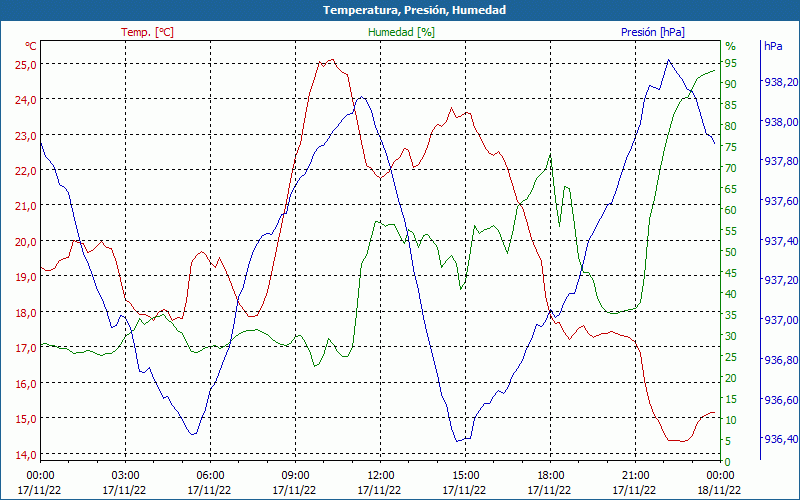Click the "937,40" pressure axis tick
800x500 pixels.
(x=780, y=240)
